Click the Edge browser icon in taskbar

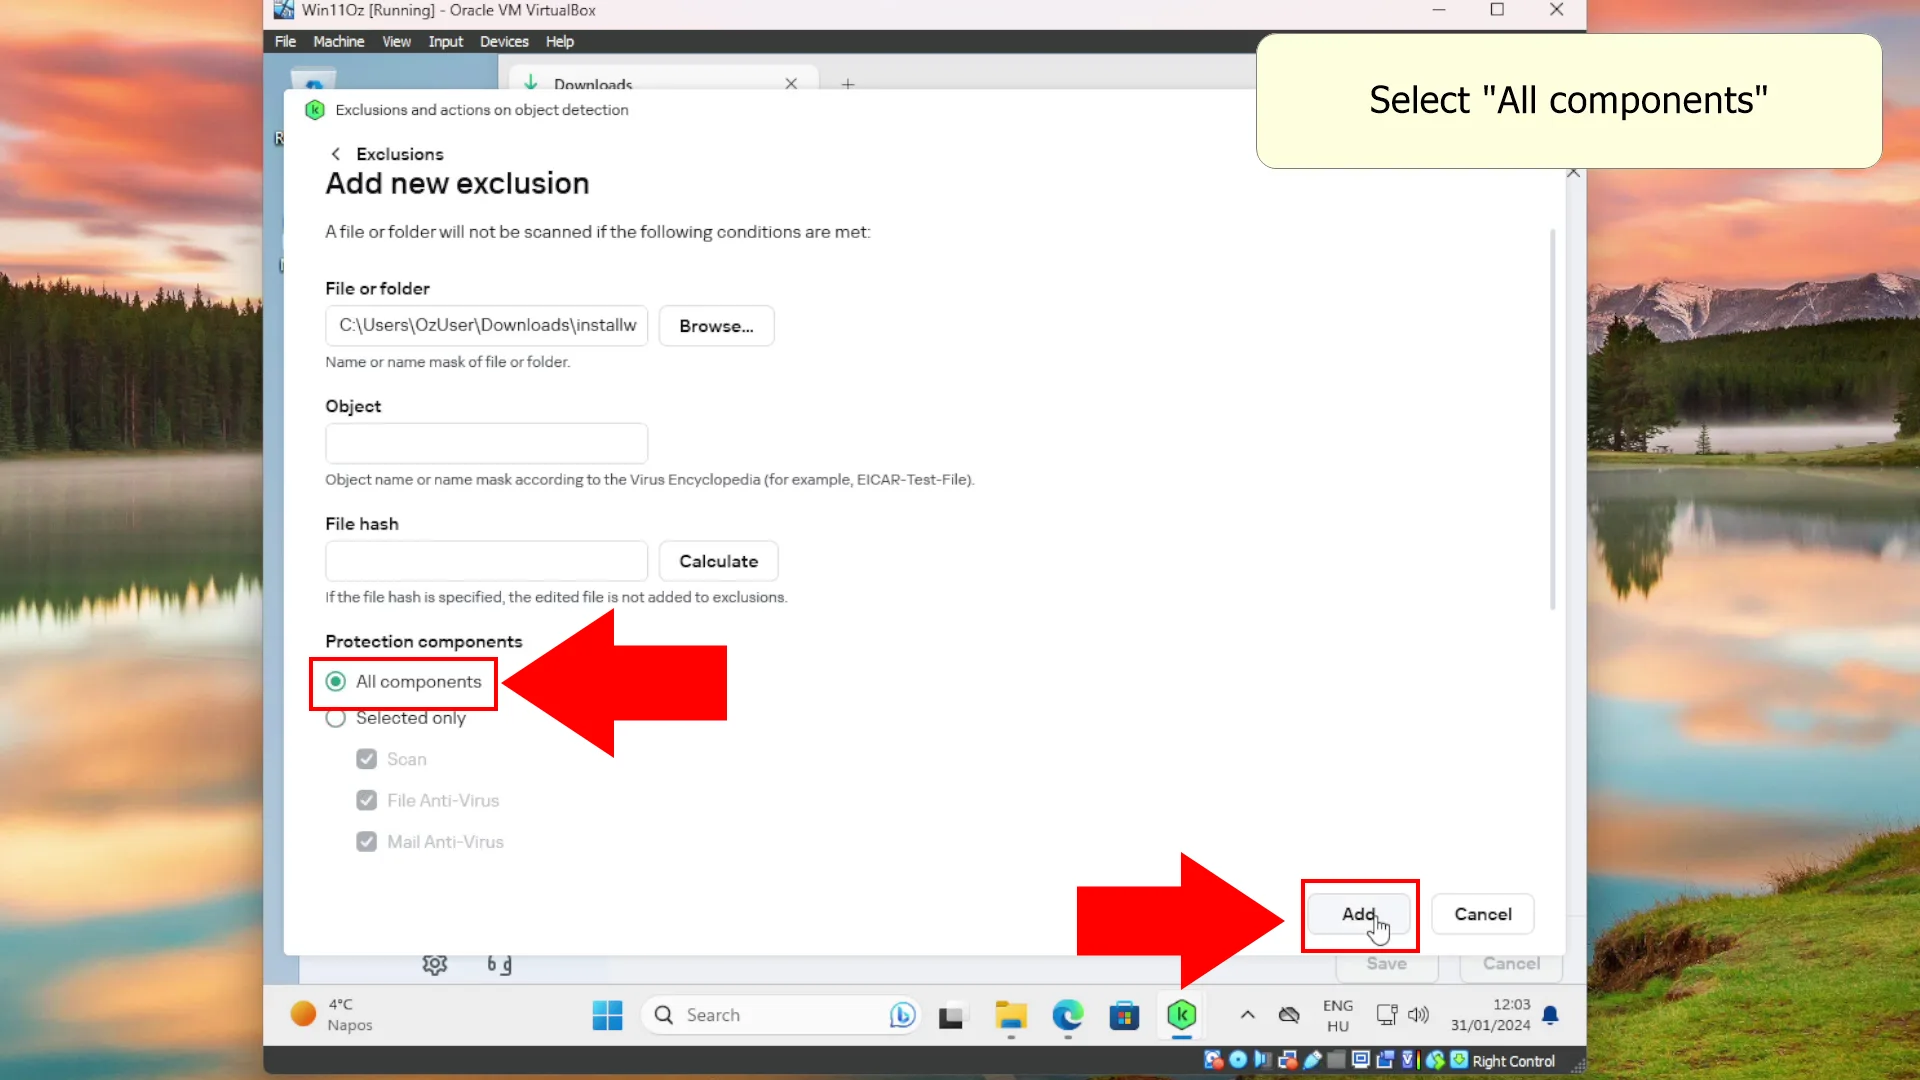[x=1068, y=1014]
